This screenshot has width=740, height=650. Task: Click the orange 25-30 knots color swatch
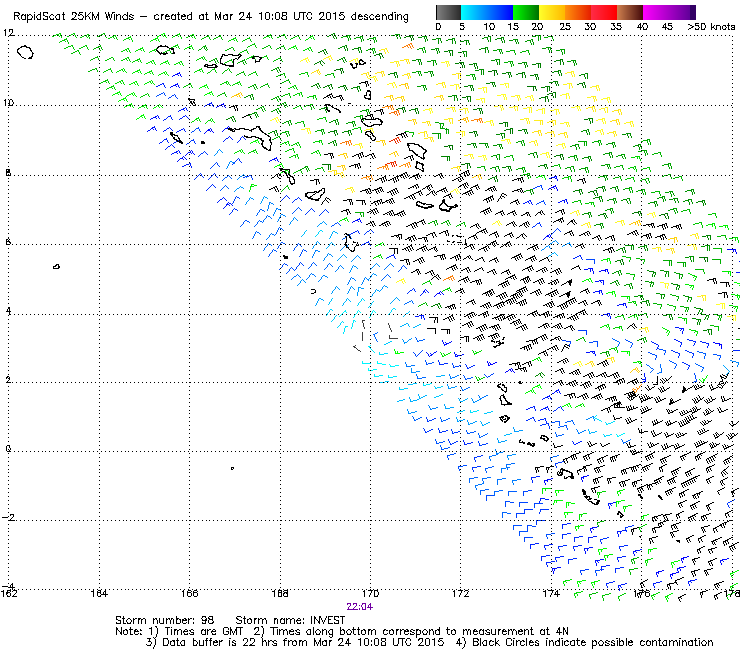578,12
